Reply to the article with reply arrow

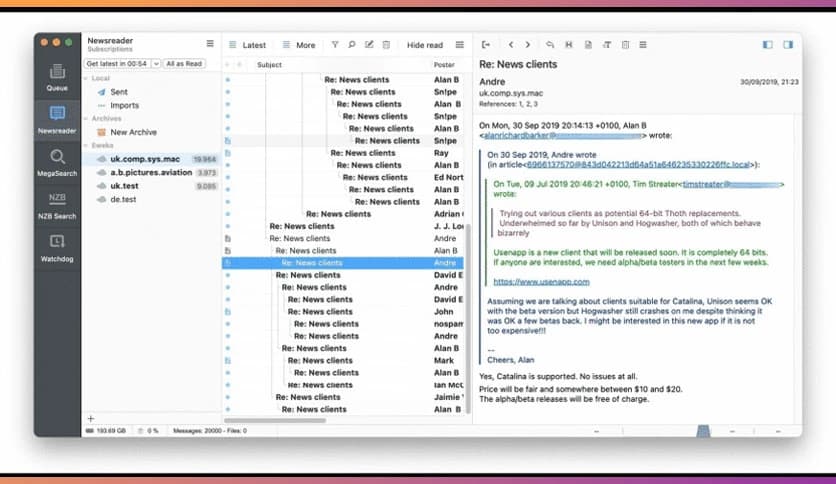tap(550, 45)
